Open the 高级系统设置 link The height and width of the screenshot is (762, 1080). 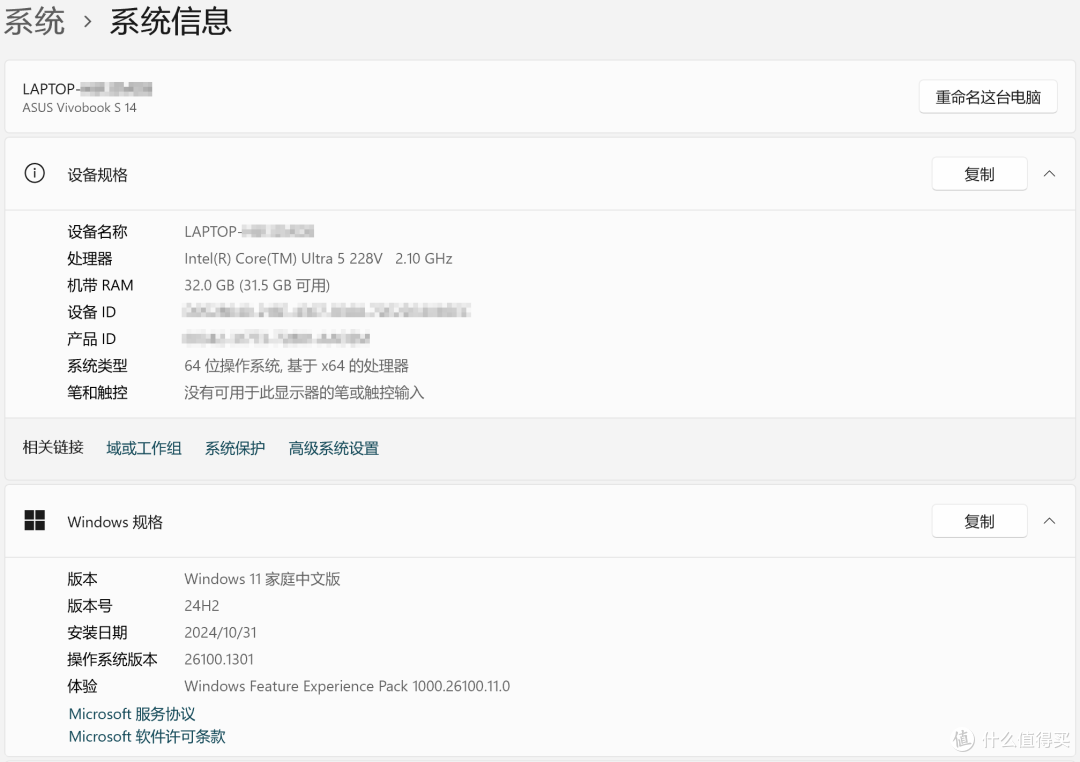[x=334, y=449]
